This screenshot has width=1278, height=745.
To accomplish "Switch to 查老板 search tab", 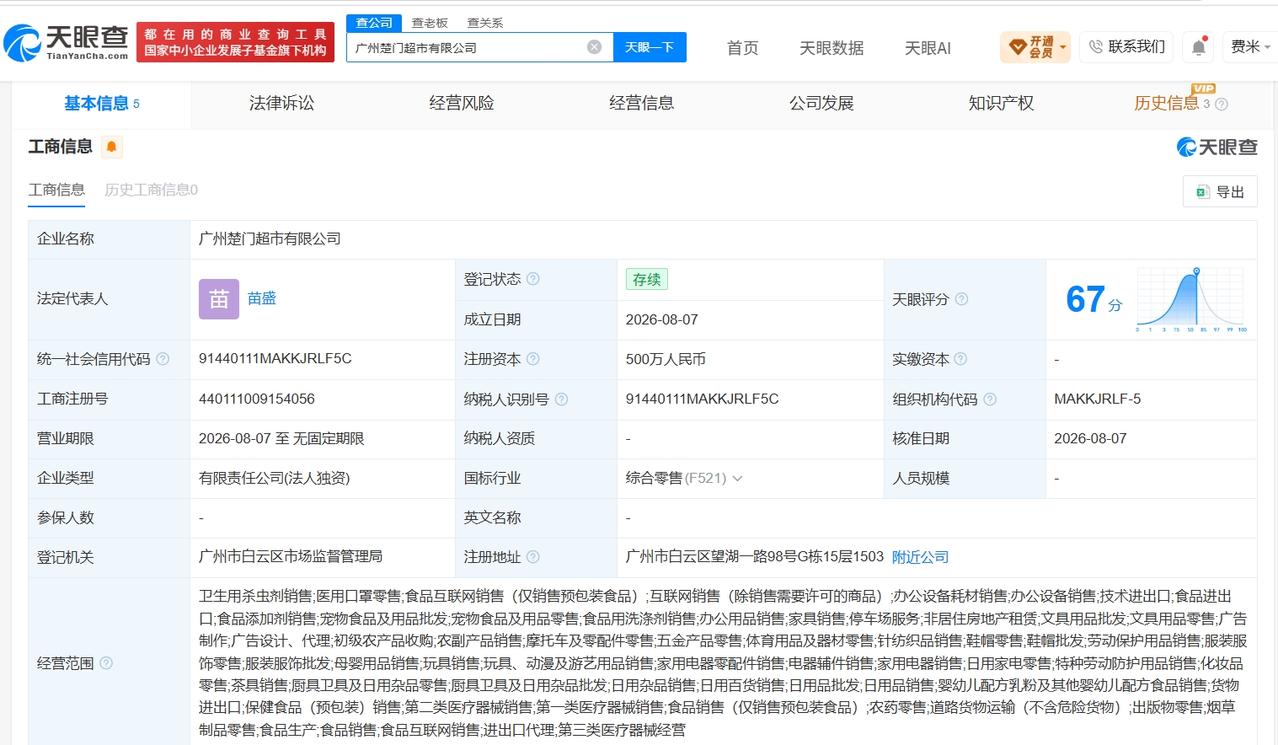I will [x=430, y=22].
